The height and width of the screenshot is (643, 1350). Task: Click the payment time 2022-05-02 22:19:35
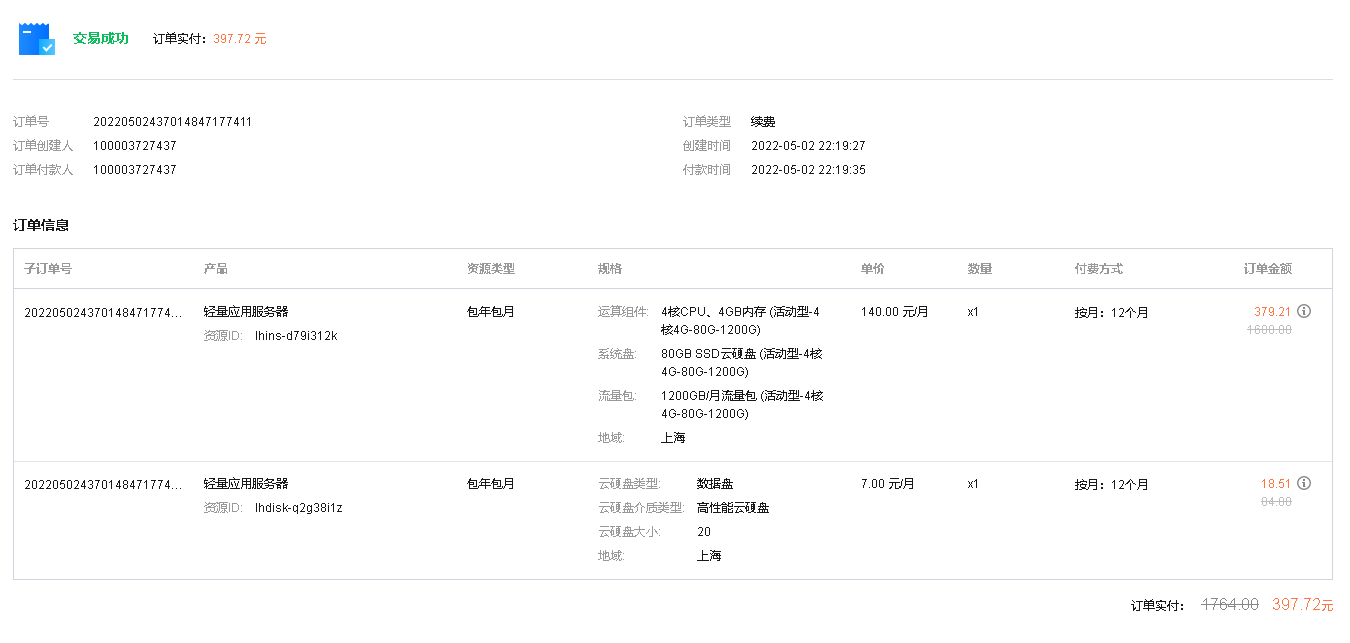(808, 170)
